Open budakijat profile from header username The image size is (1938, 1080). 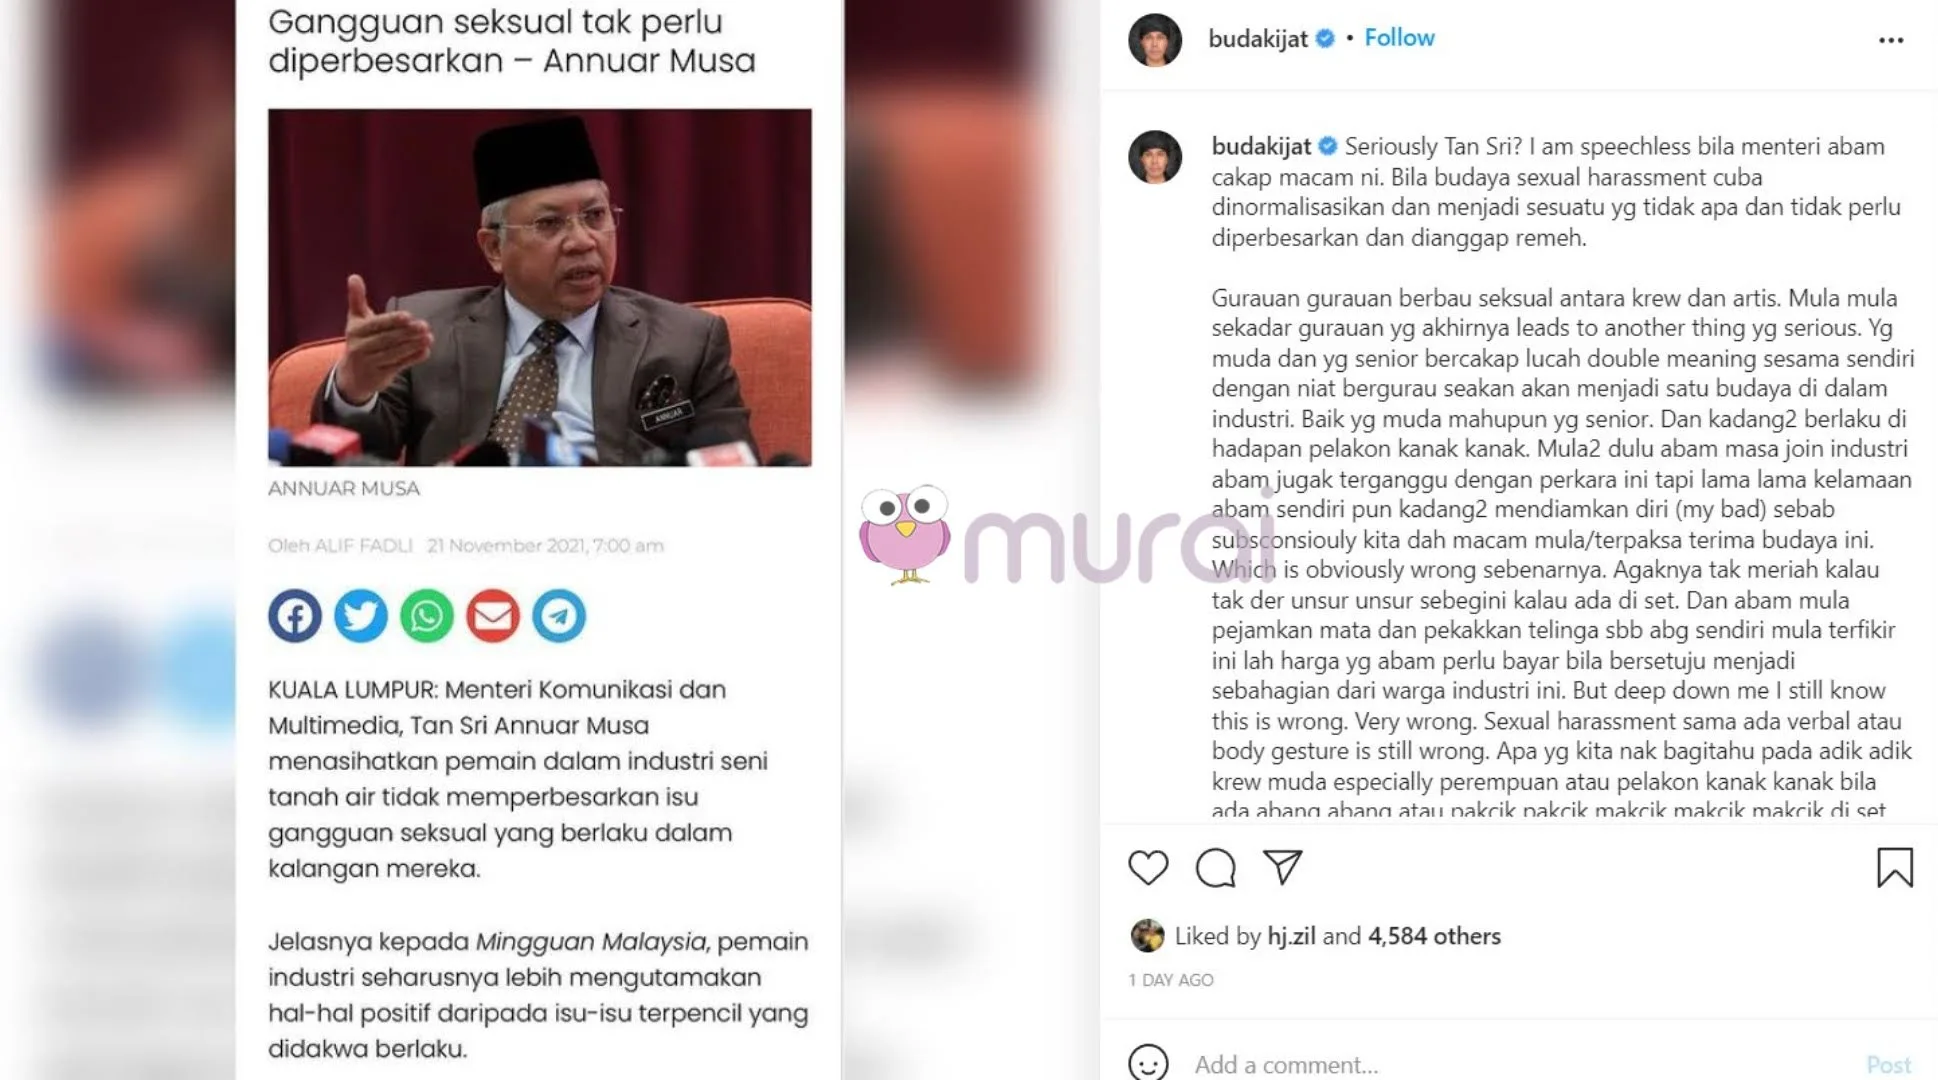(1257, 39)
